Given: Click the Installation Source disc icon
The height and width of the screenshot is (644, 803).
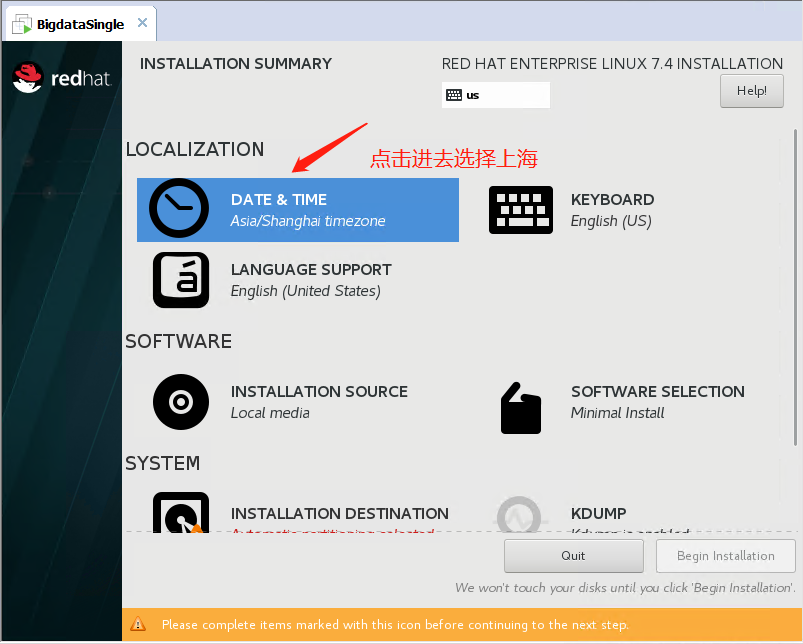Looking at the screenshot, I should [x=181, y=402].
